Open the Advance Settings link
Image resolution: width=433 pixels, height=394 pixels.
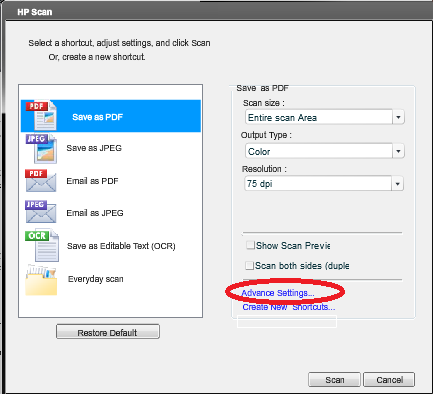coord(278,293)
